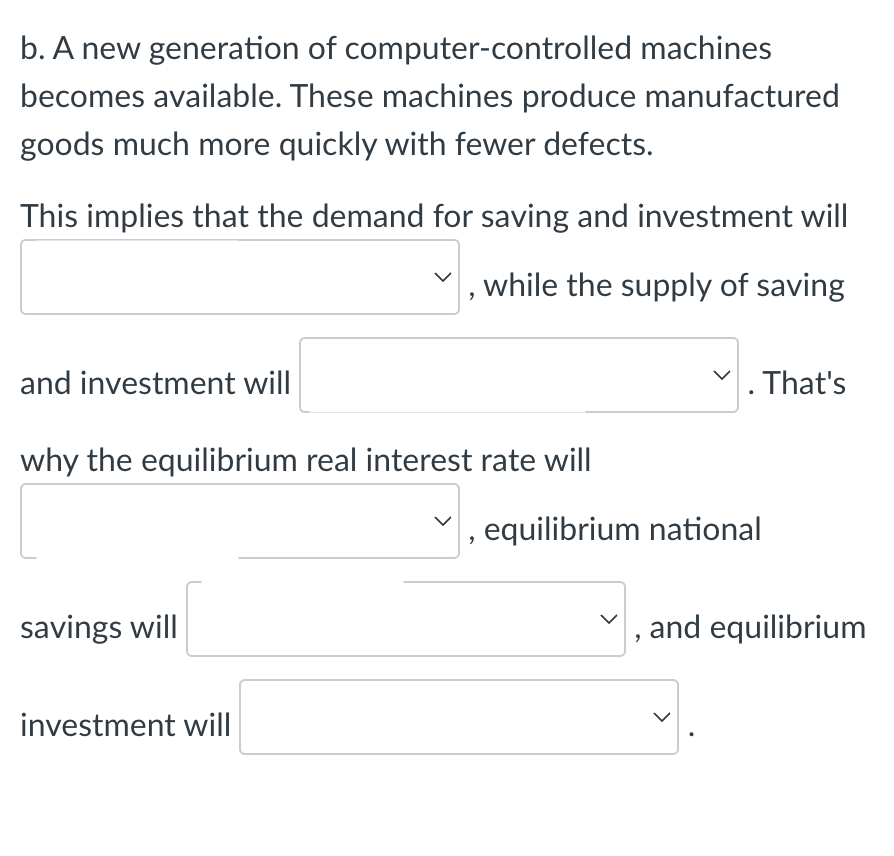Viewport: 894px width, 856px height.
Task: Select the blank below 'interest rate will'
Action: [240, 521]
